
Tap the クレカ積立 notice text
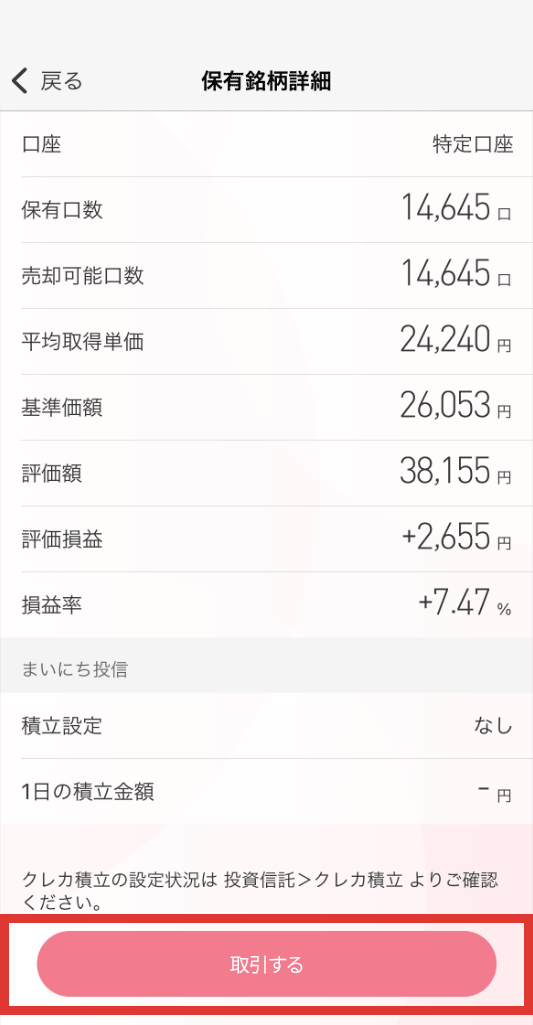pyautogui.click(x=260, y=890)
